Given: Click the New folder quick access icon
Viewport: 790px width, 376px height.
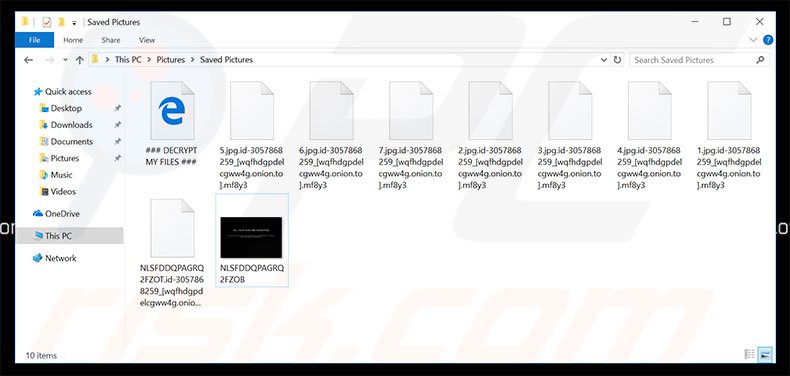Looking at the screenshot, I should 61,22.
